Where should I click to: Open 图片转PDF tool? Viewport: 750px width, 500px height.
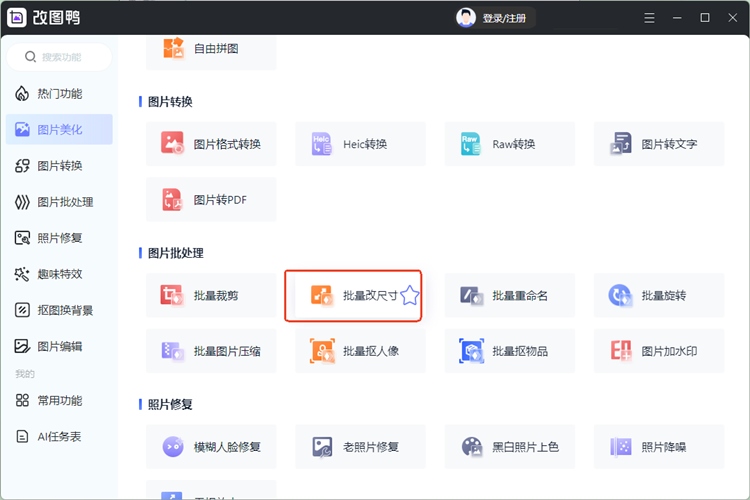coord(211,200)
